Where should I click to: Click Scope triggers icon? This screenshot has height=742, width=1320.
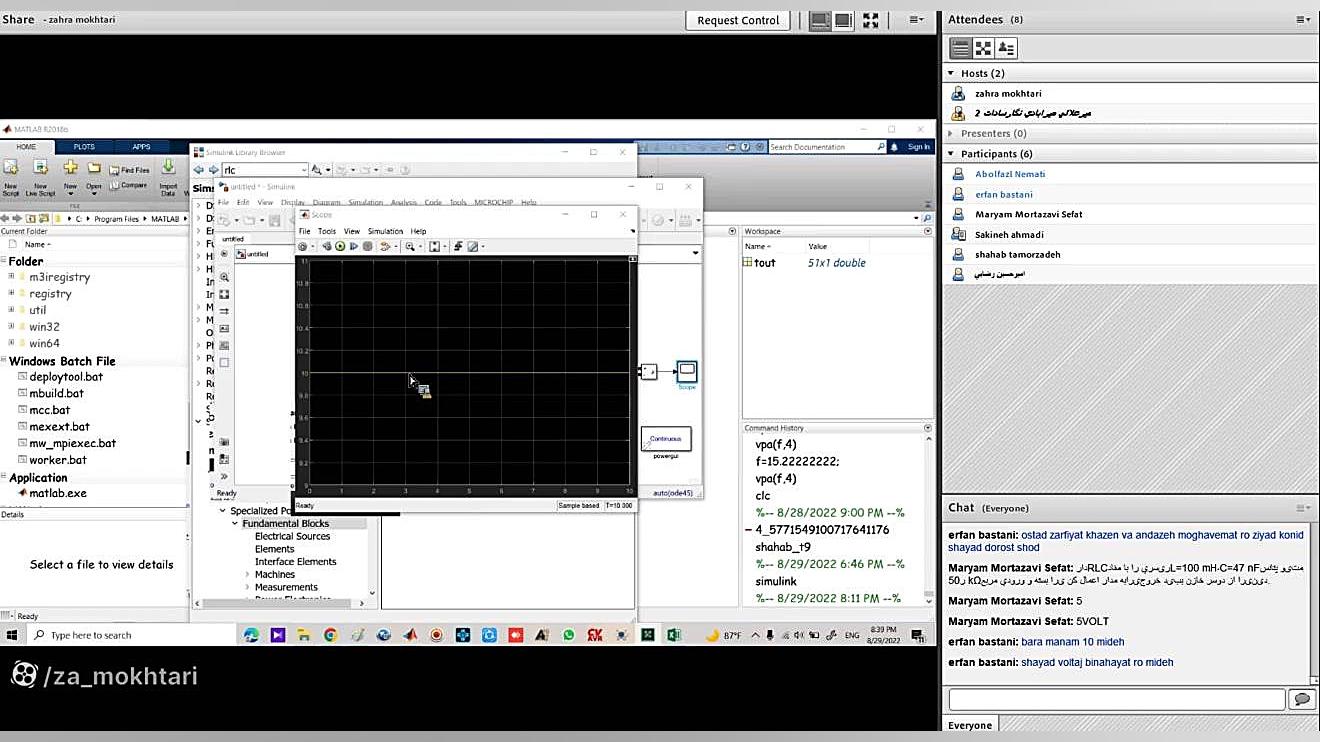pyautogui.click(x=459, y=246)
